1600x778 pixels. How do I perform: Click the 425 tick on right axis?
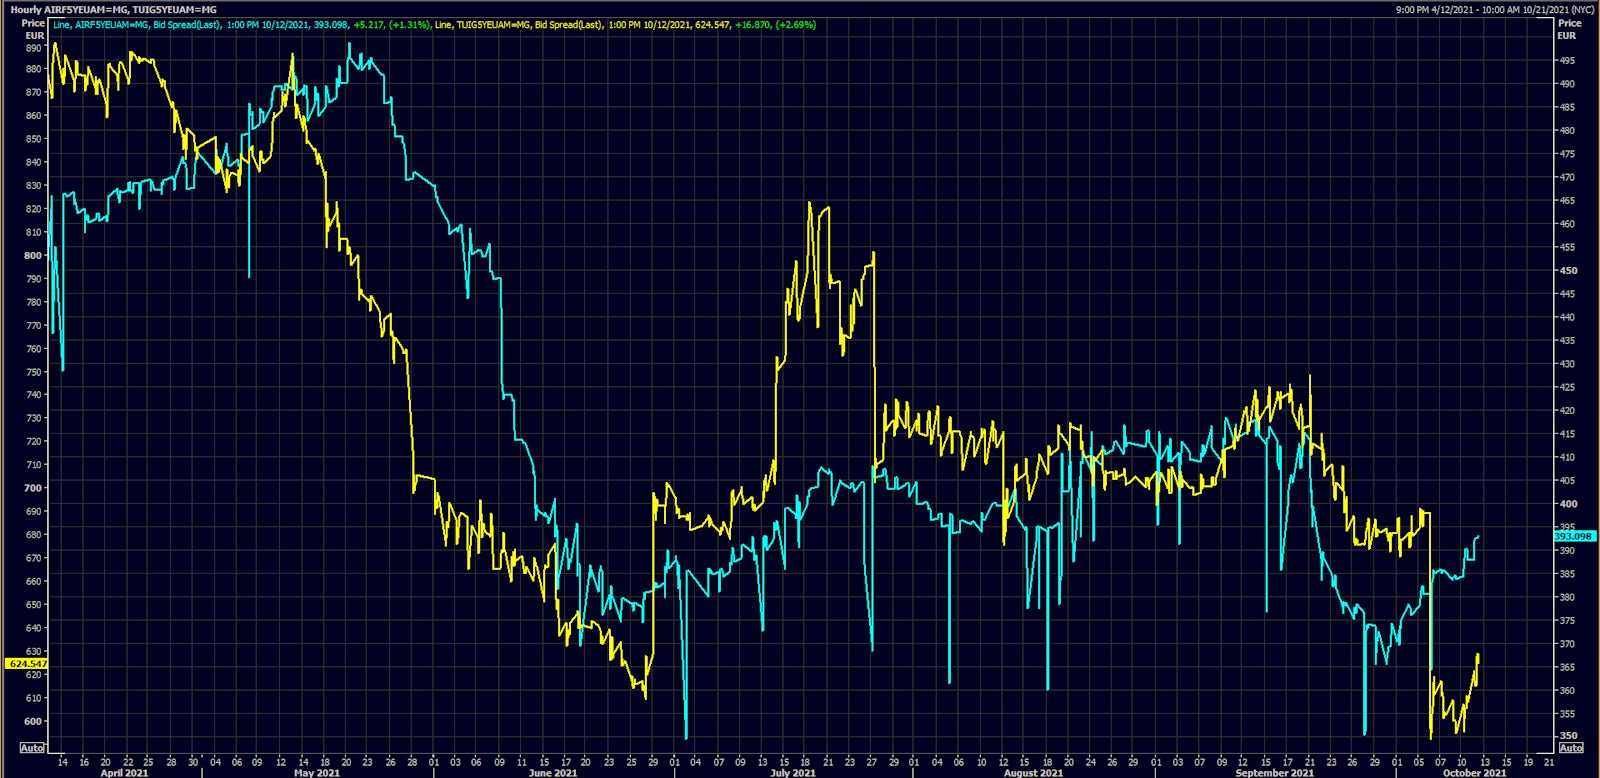click(x=1566, y=387)
